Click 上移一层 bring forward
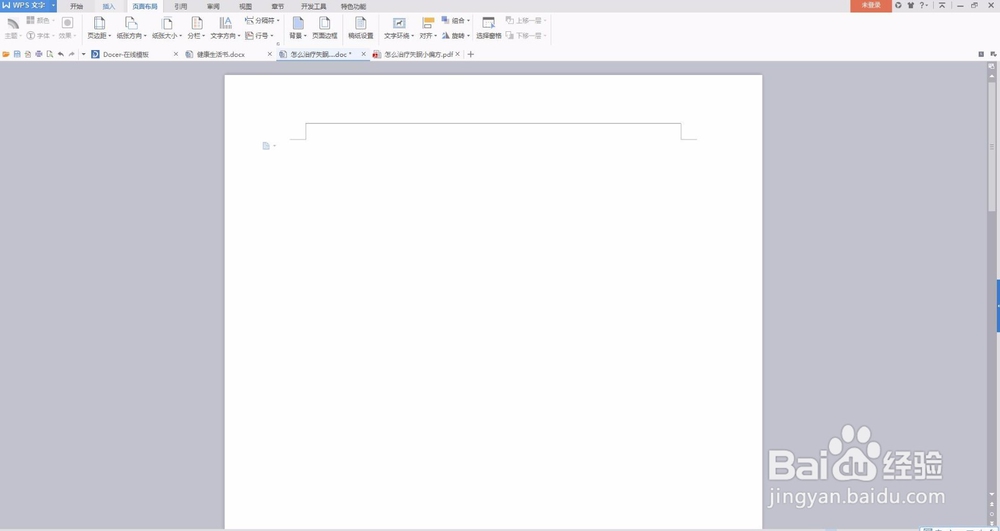 pyautogui.click(x=526, y=20)
